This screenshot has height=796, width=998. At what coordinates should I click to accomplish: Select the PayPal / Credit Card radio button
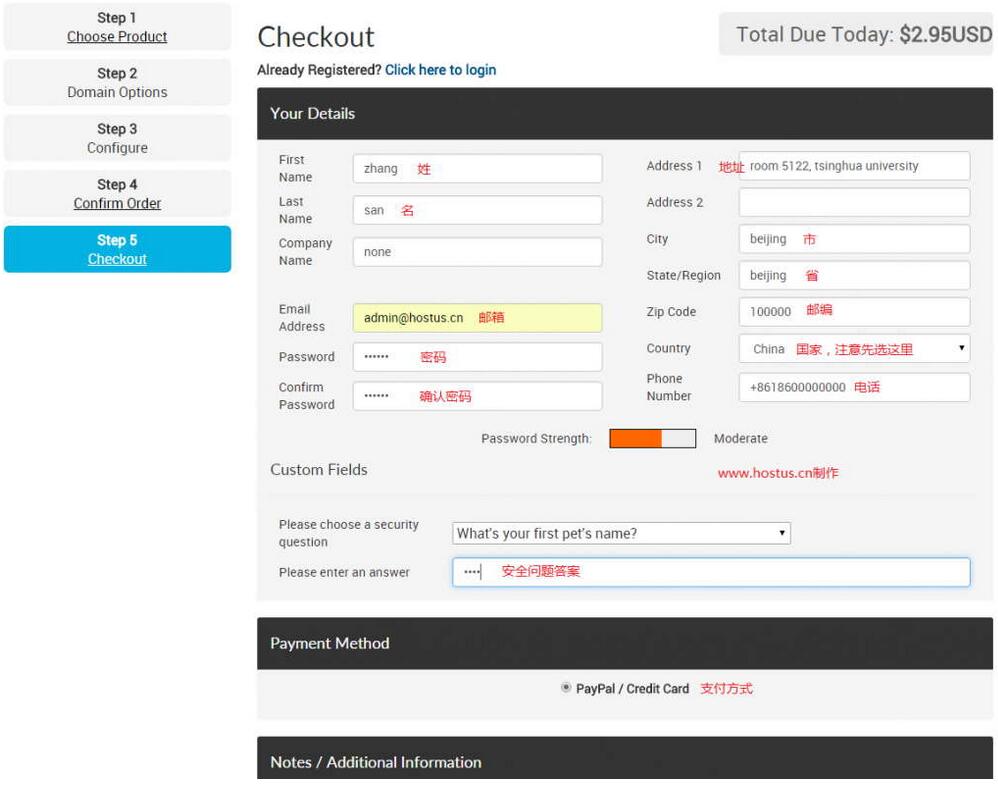(x=567, y=688)
